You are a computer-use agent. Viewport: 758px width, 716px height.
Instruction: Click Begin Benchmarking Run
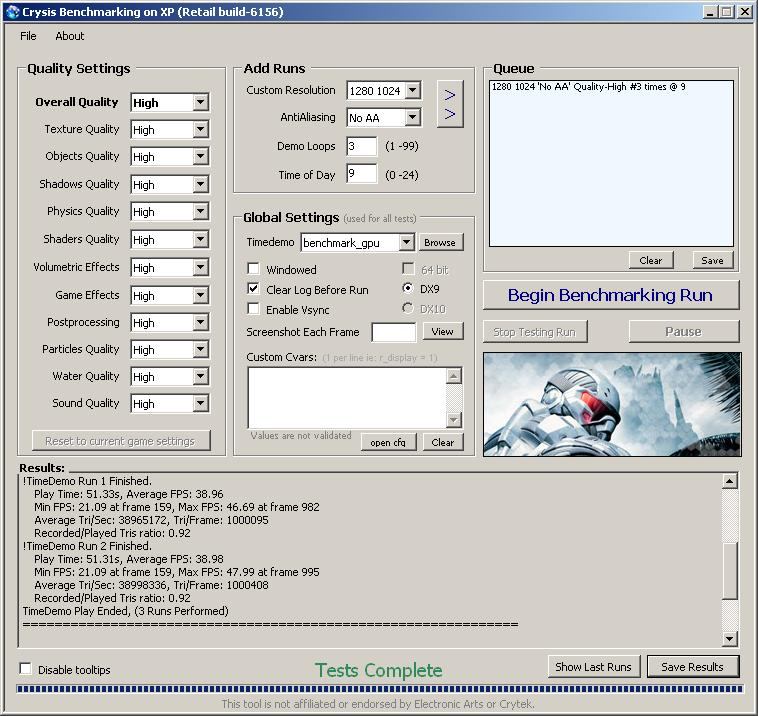pos(611,295)
